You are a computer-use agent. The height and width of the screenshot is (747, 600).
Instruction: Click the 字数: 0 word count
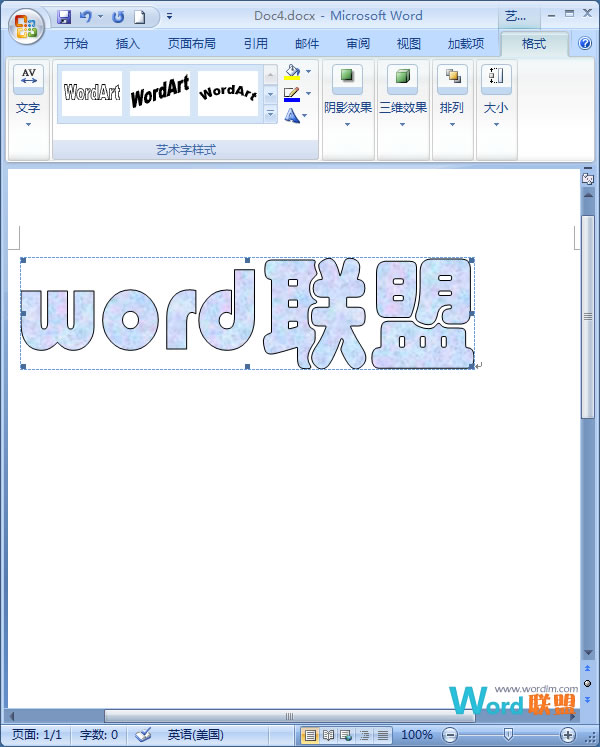tap(99, 735)
